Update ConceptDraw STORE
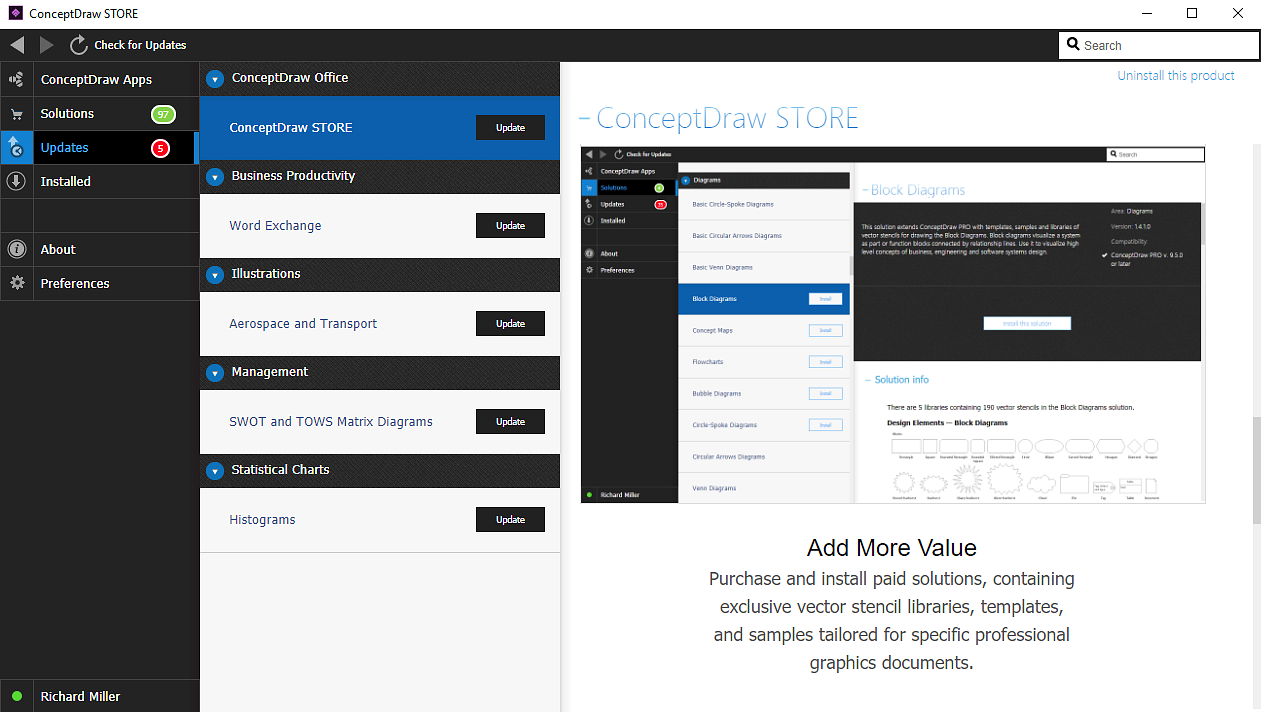The image size is (1261, 712). (x=510, y=128)
